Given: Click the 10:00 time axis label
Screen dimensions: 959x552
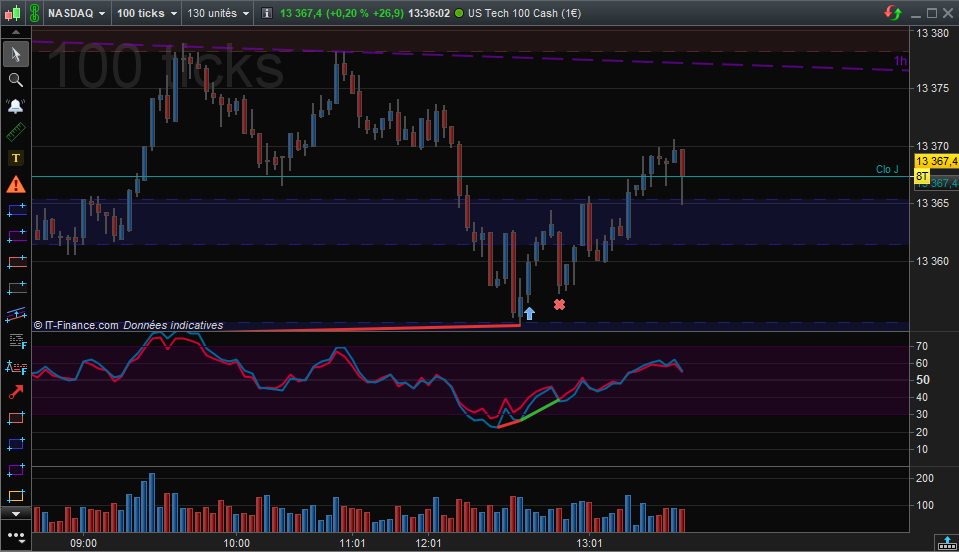Looking at the screenshot, I should pyautogui.click(x=236, y=543).
